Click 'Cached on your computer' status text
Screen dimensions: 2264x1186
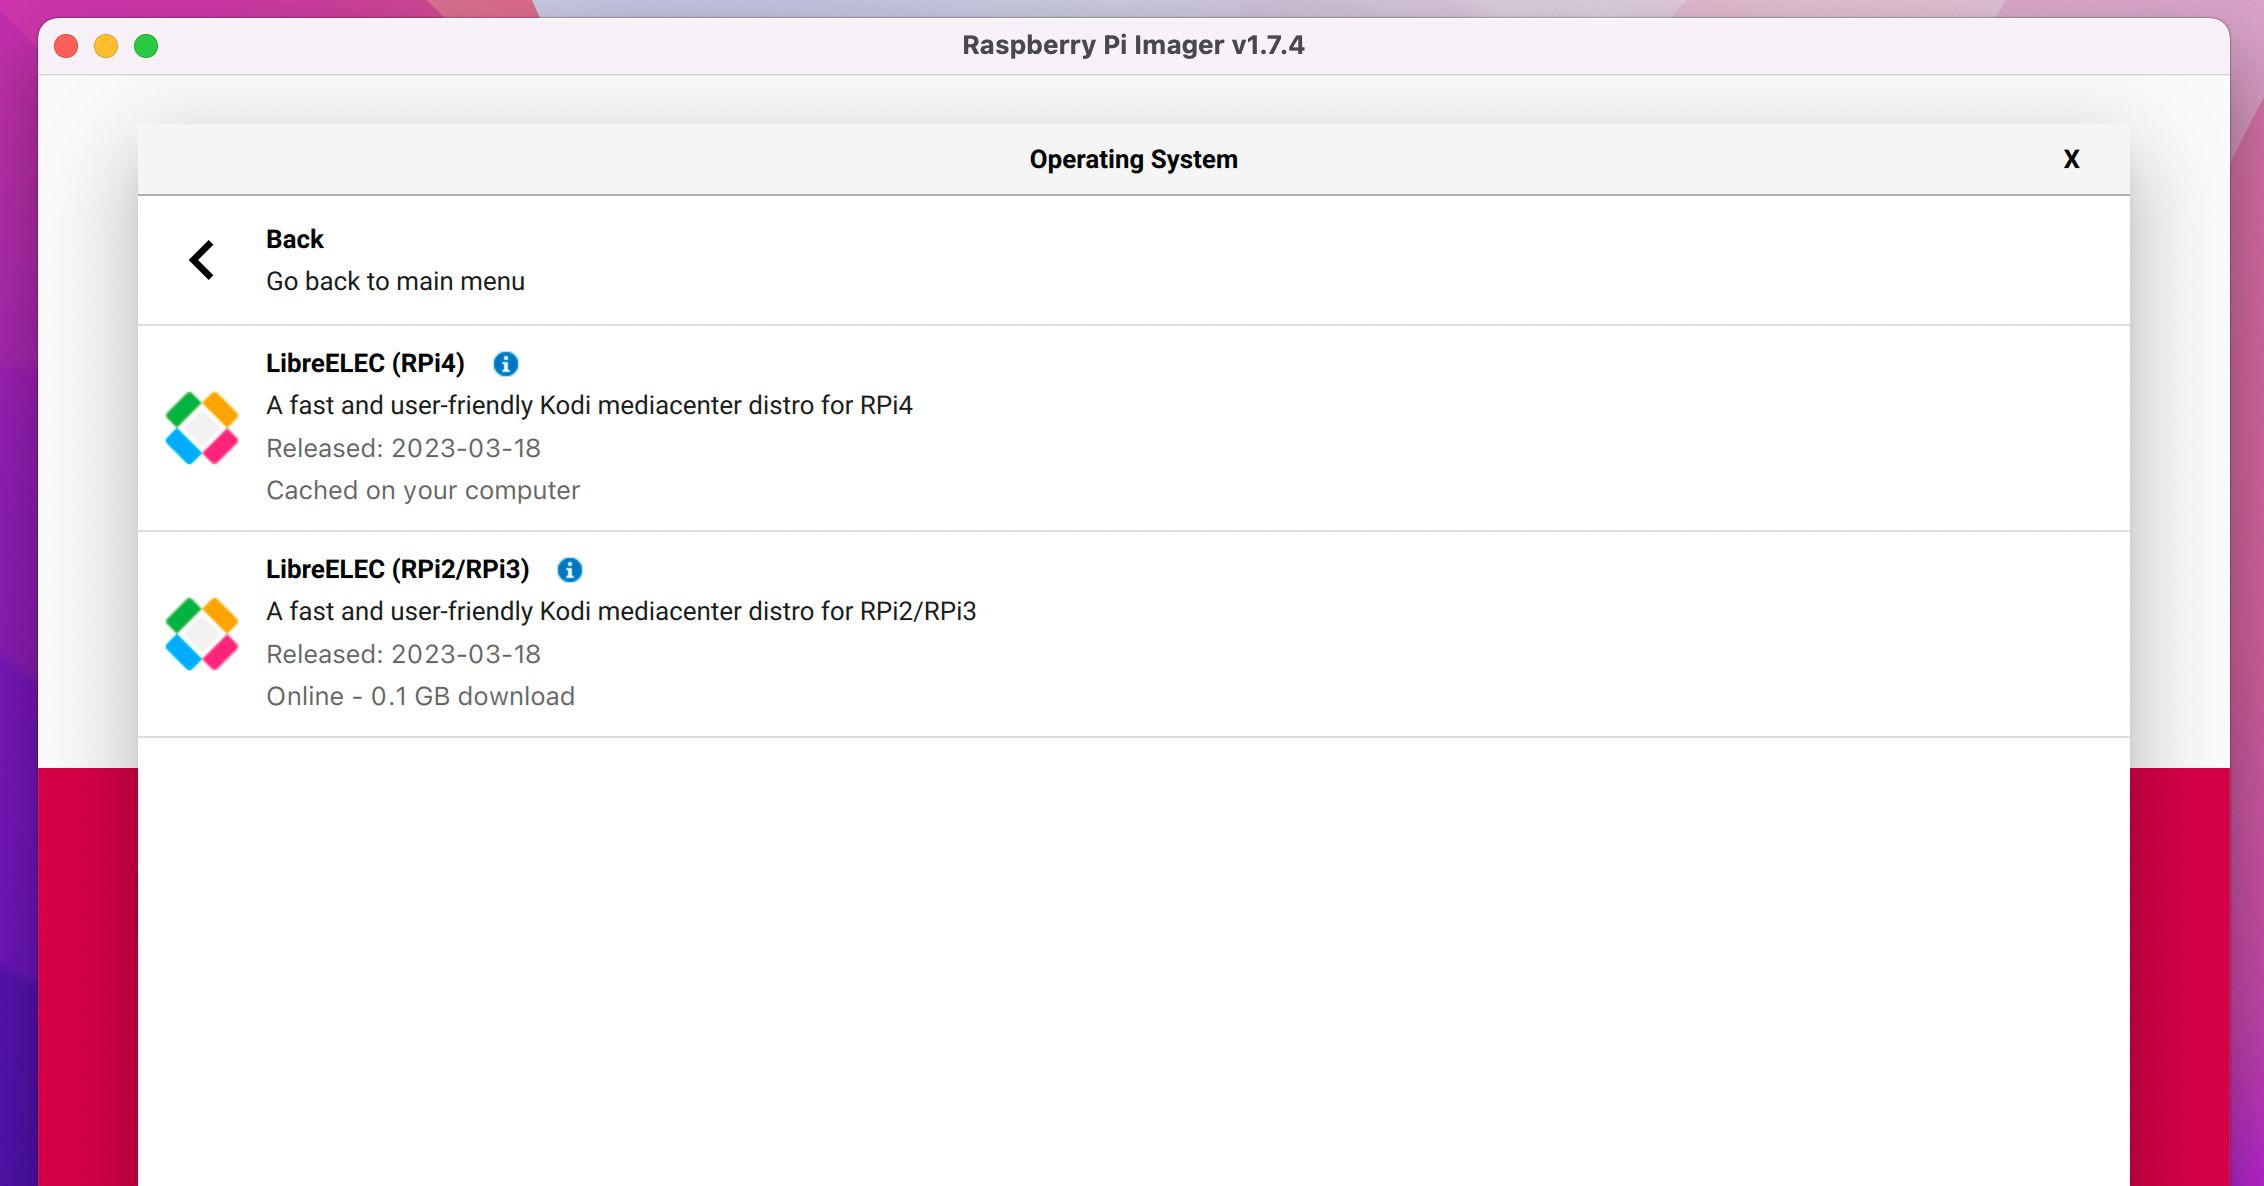click(x=422, y=491)
